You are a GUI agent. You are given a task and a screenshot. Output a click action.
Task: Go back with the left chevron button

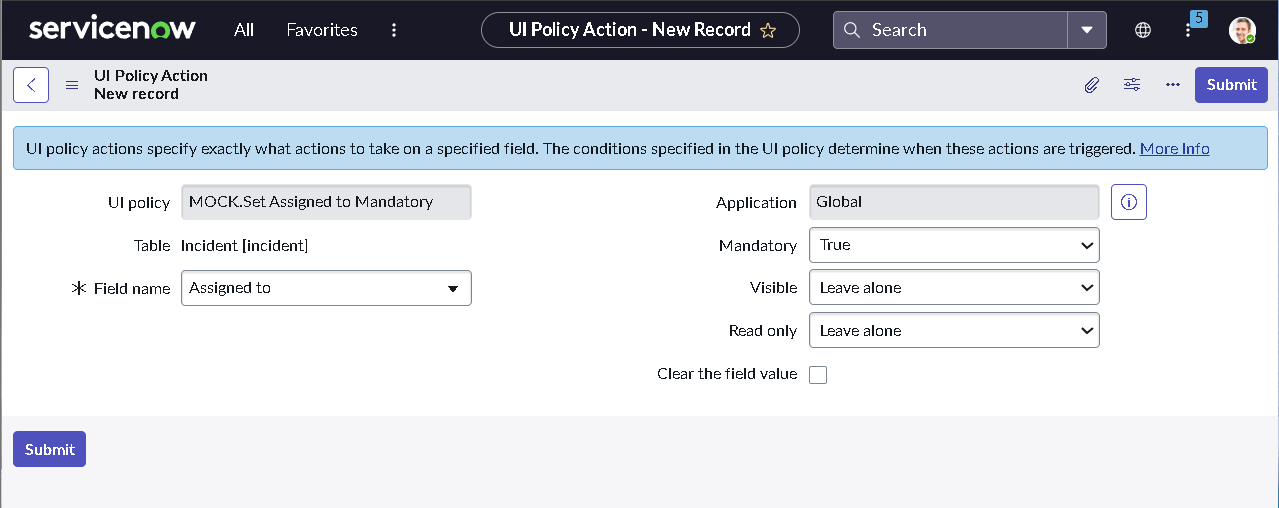click(x=31, y=85)
